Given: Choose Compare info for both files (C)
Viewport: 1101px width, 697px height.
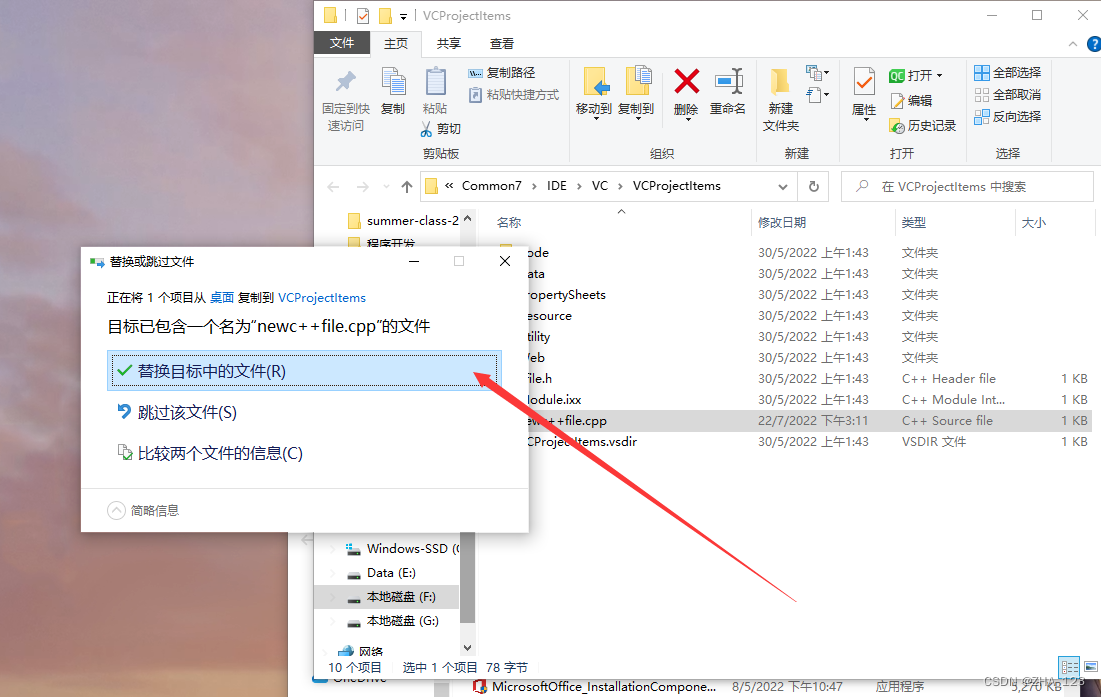Looking at the screenshot, I should pyautogui.click(x=210, y=453).
